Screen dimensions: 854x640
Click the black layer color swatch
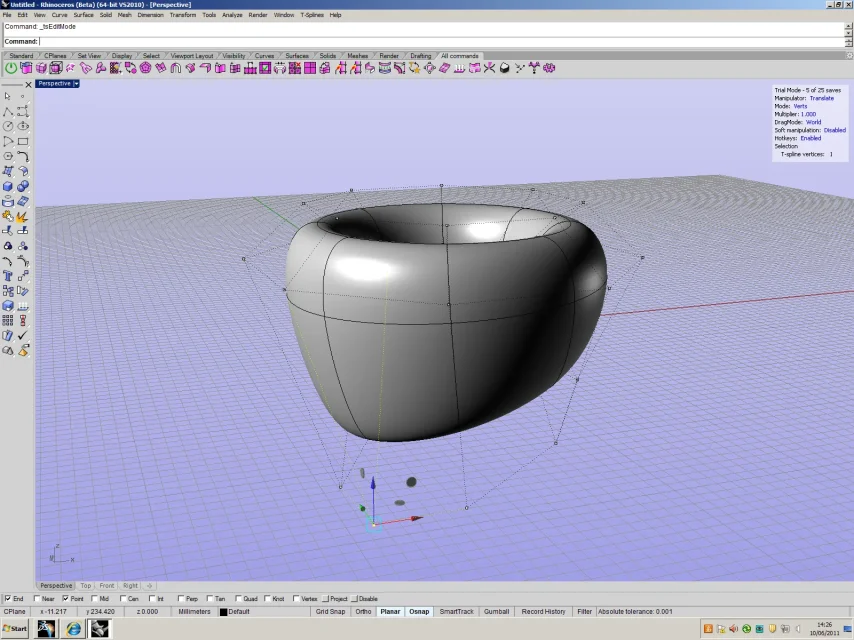pos(223,612)
